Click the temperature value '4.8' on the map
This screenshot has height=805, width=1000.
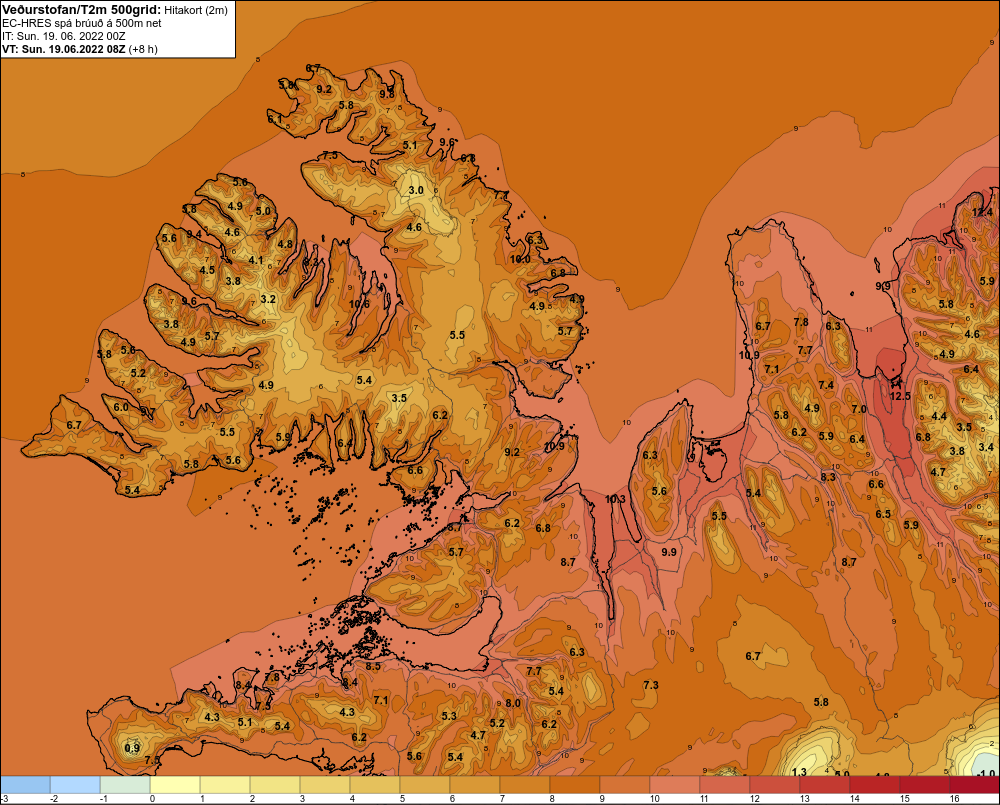click(x=284, y=244)
